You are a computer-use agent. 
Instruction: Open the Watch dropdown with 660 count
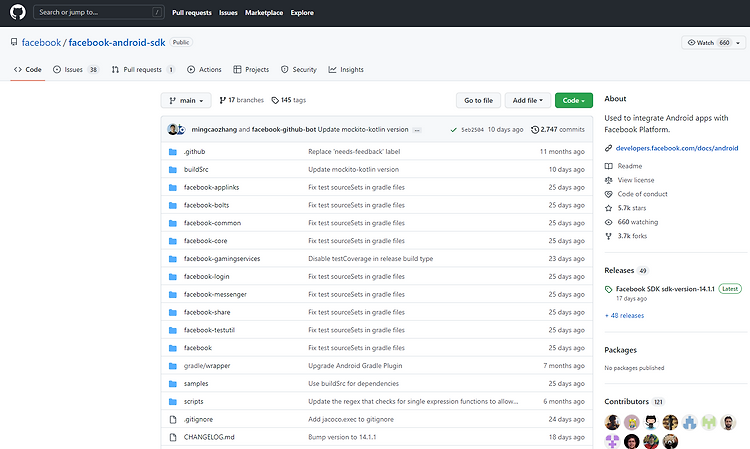(713, 43)
